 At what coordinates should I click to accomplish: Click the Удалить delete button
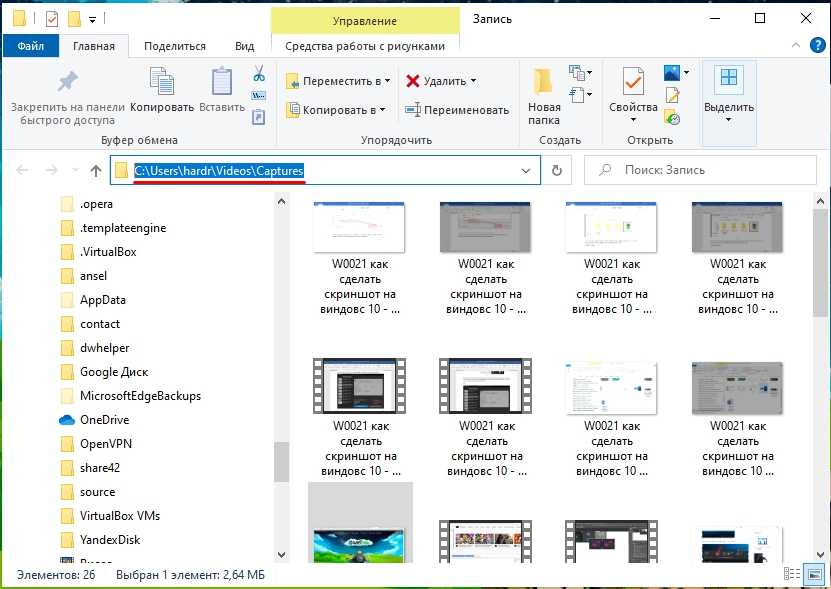441,81
